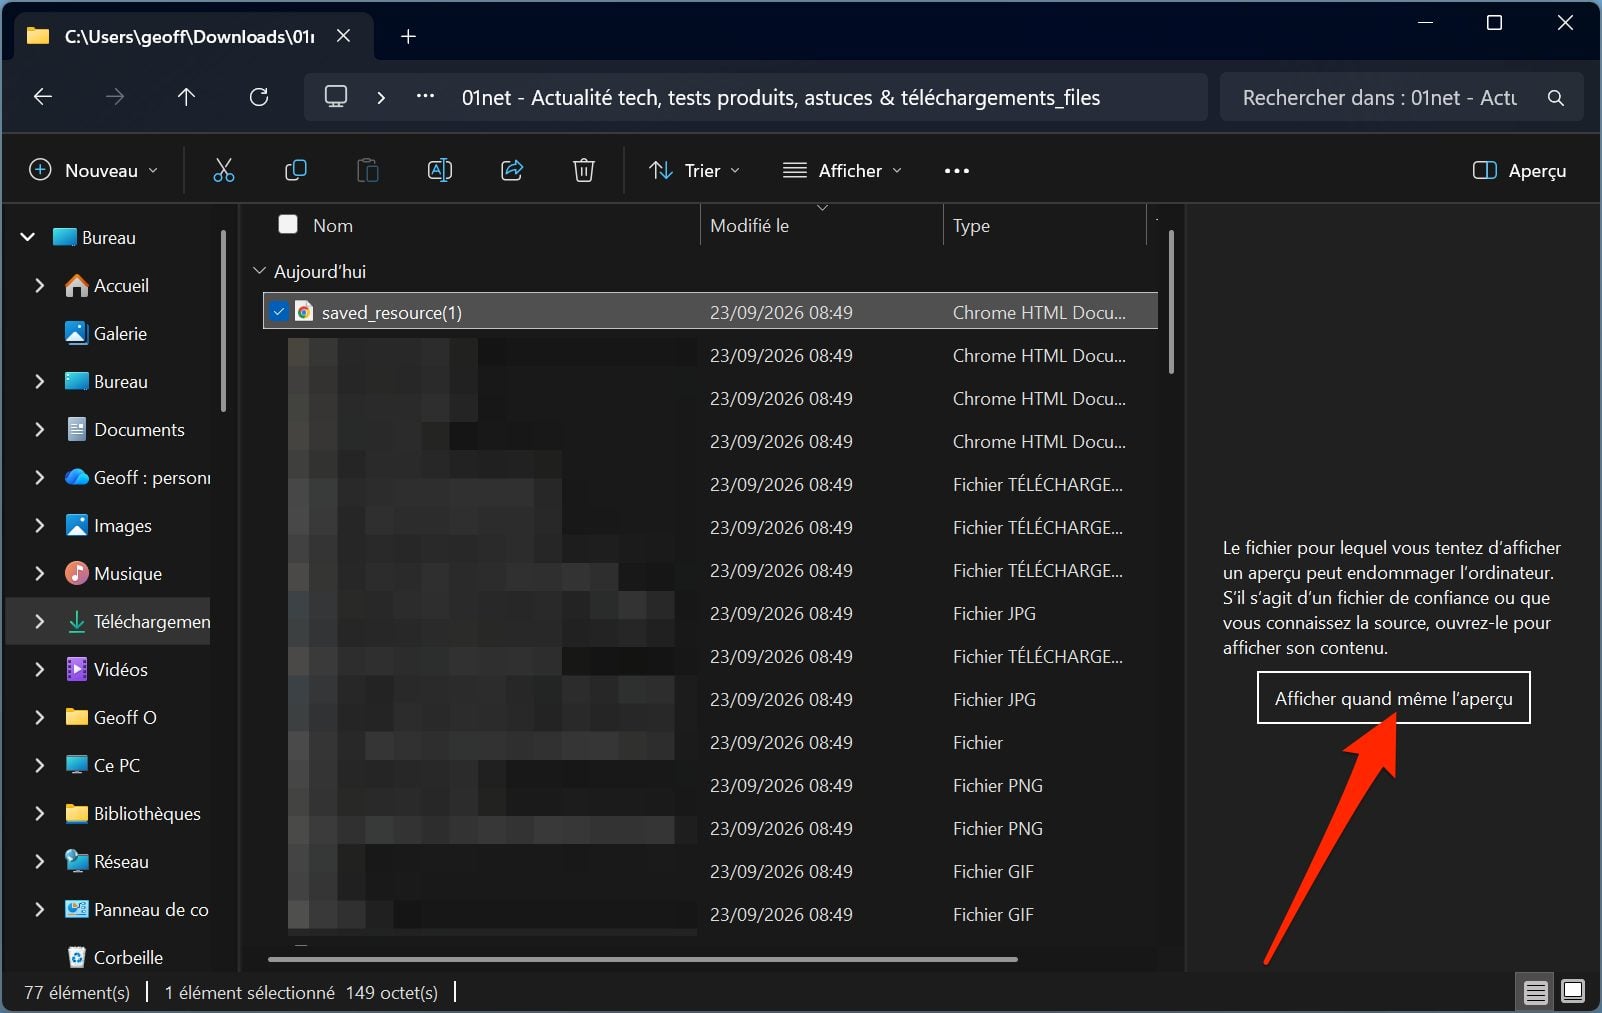Go back with the left arrow

coord(43,97)
